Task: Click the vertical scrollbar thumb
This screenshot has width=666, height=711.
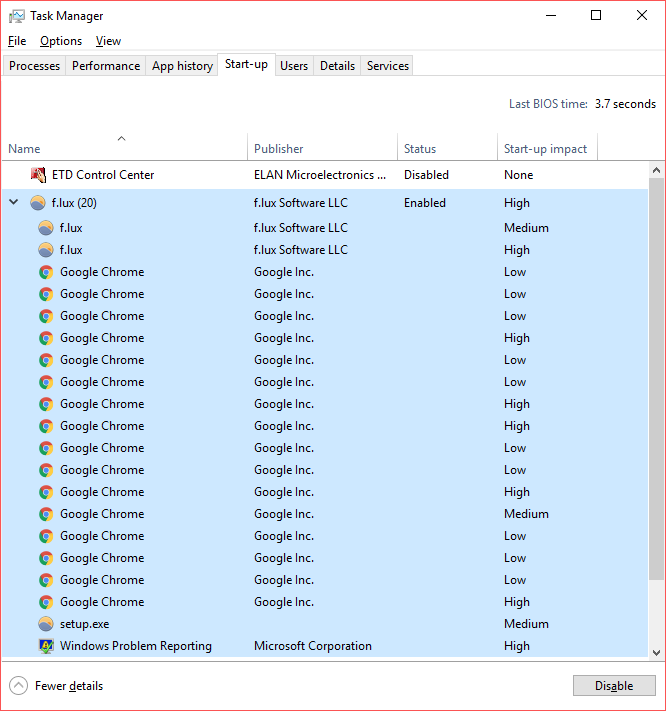Action: click(656, 379)
